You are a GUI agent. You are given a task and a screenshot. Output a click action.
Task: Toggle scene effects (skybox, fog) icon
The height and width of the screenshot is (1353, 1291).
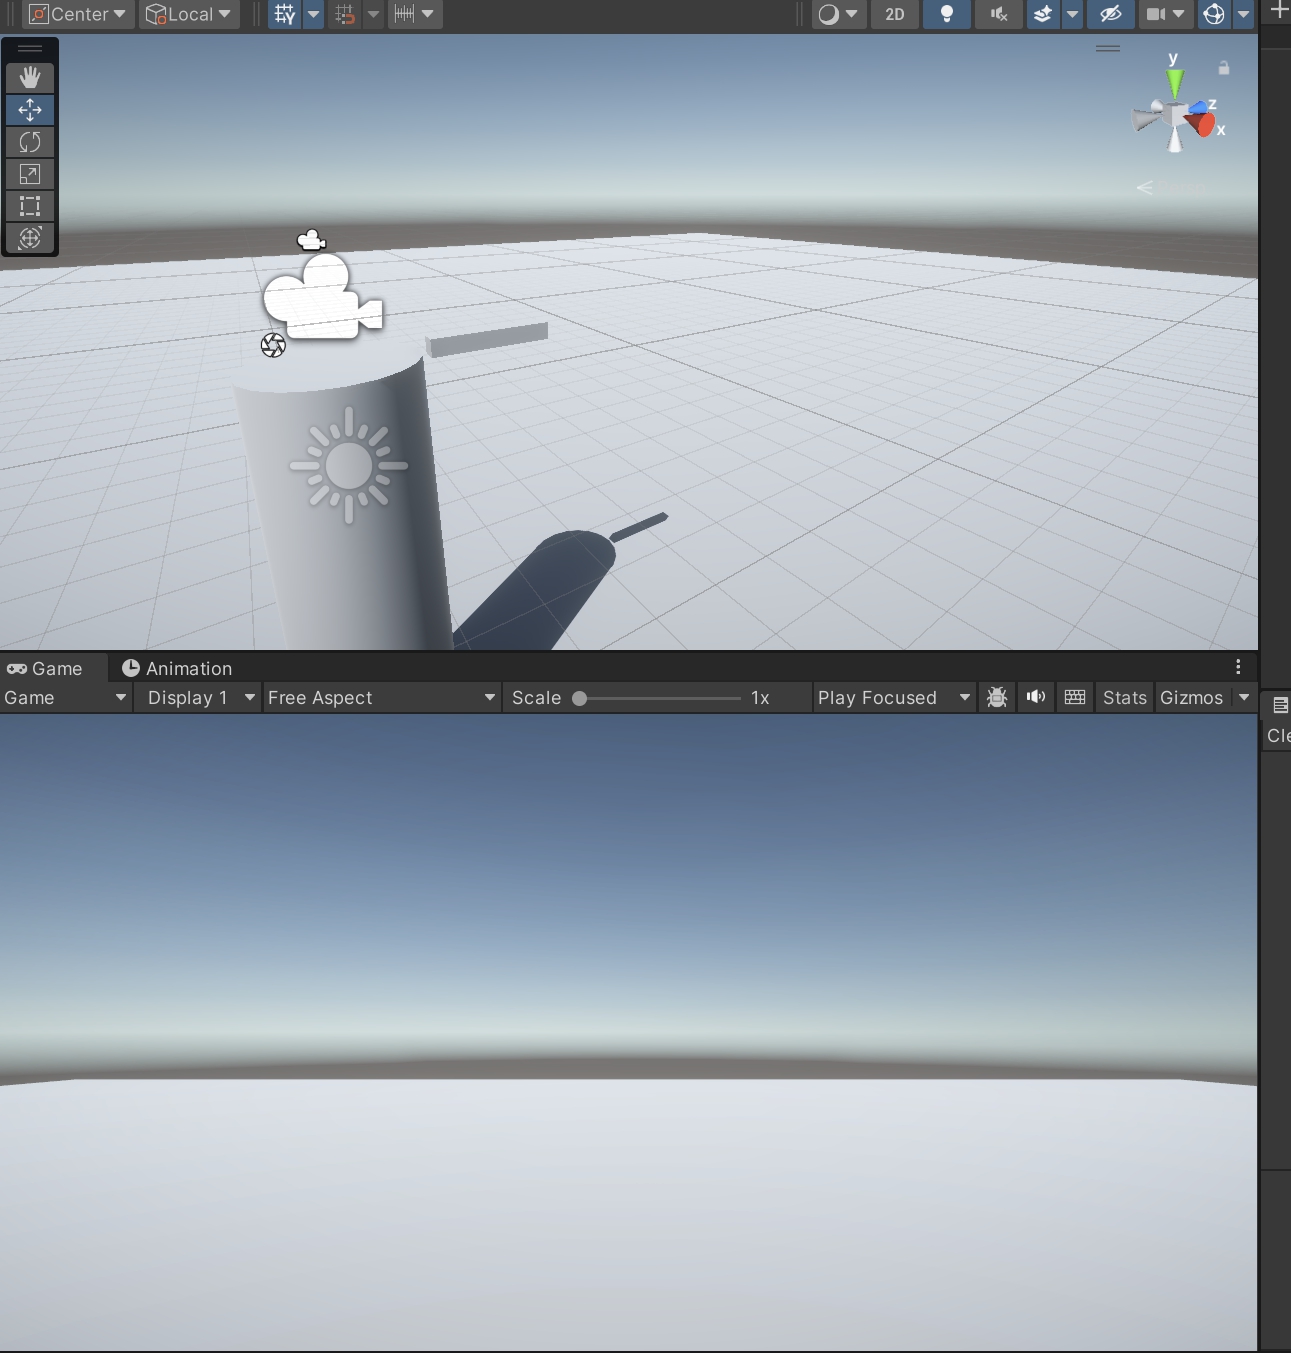(1042, 14)
